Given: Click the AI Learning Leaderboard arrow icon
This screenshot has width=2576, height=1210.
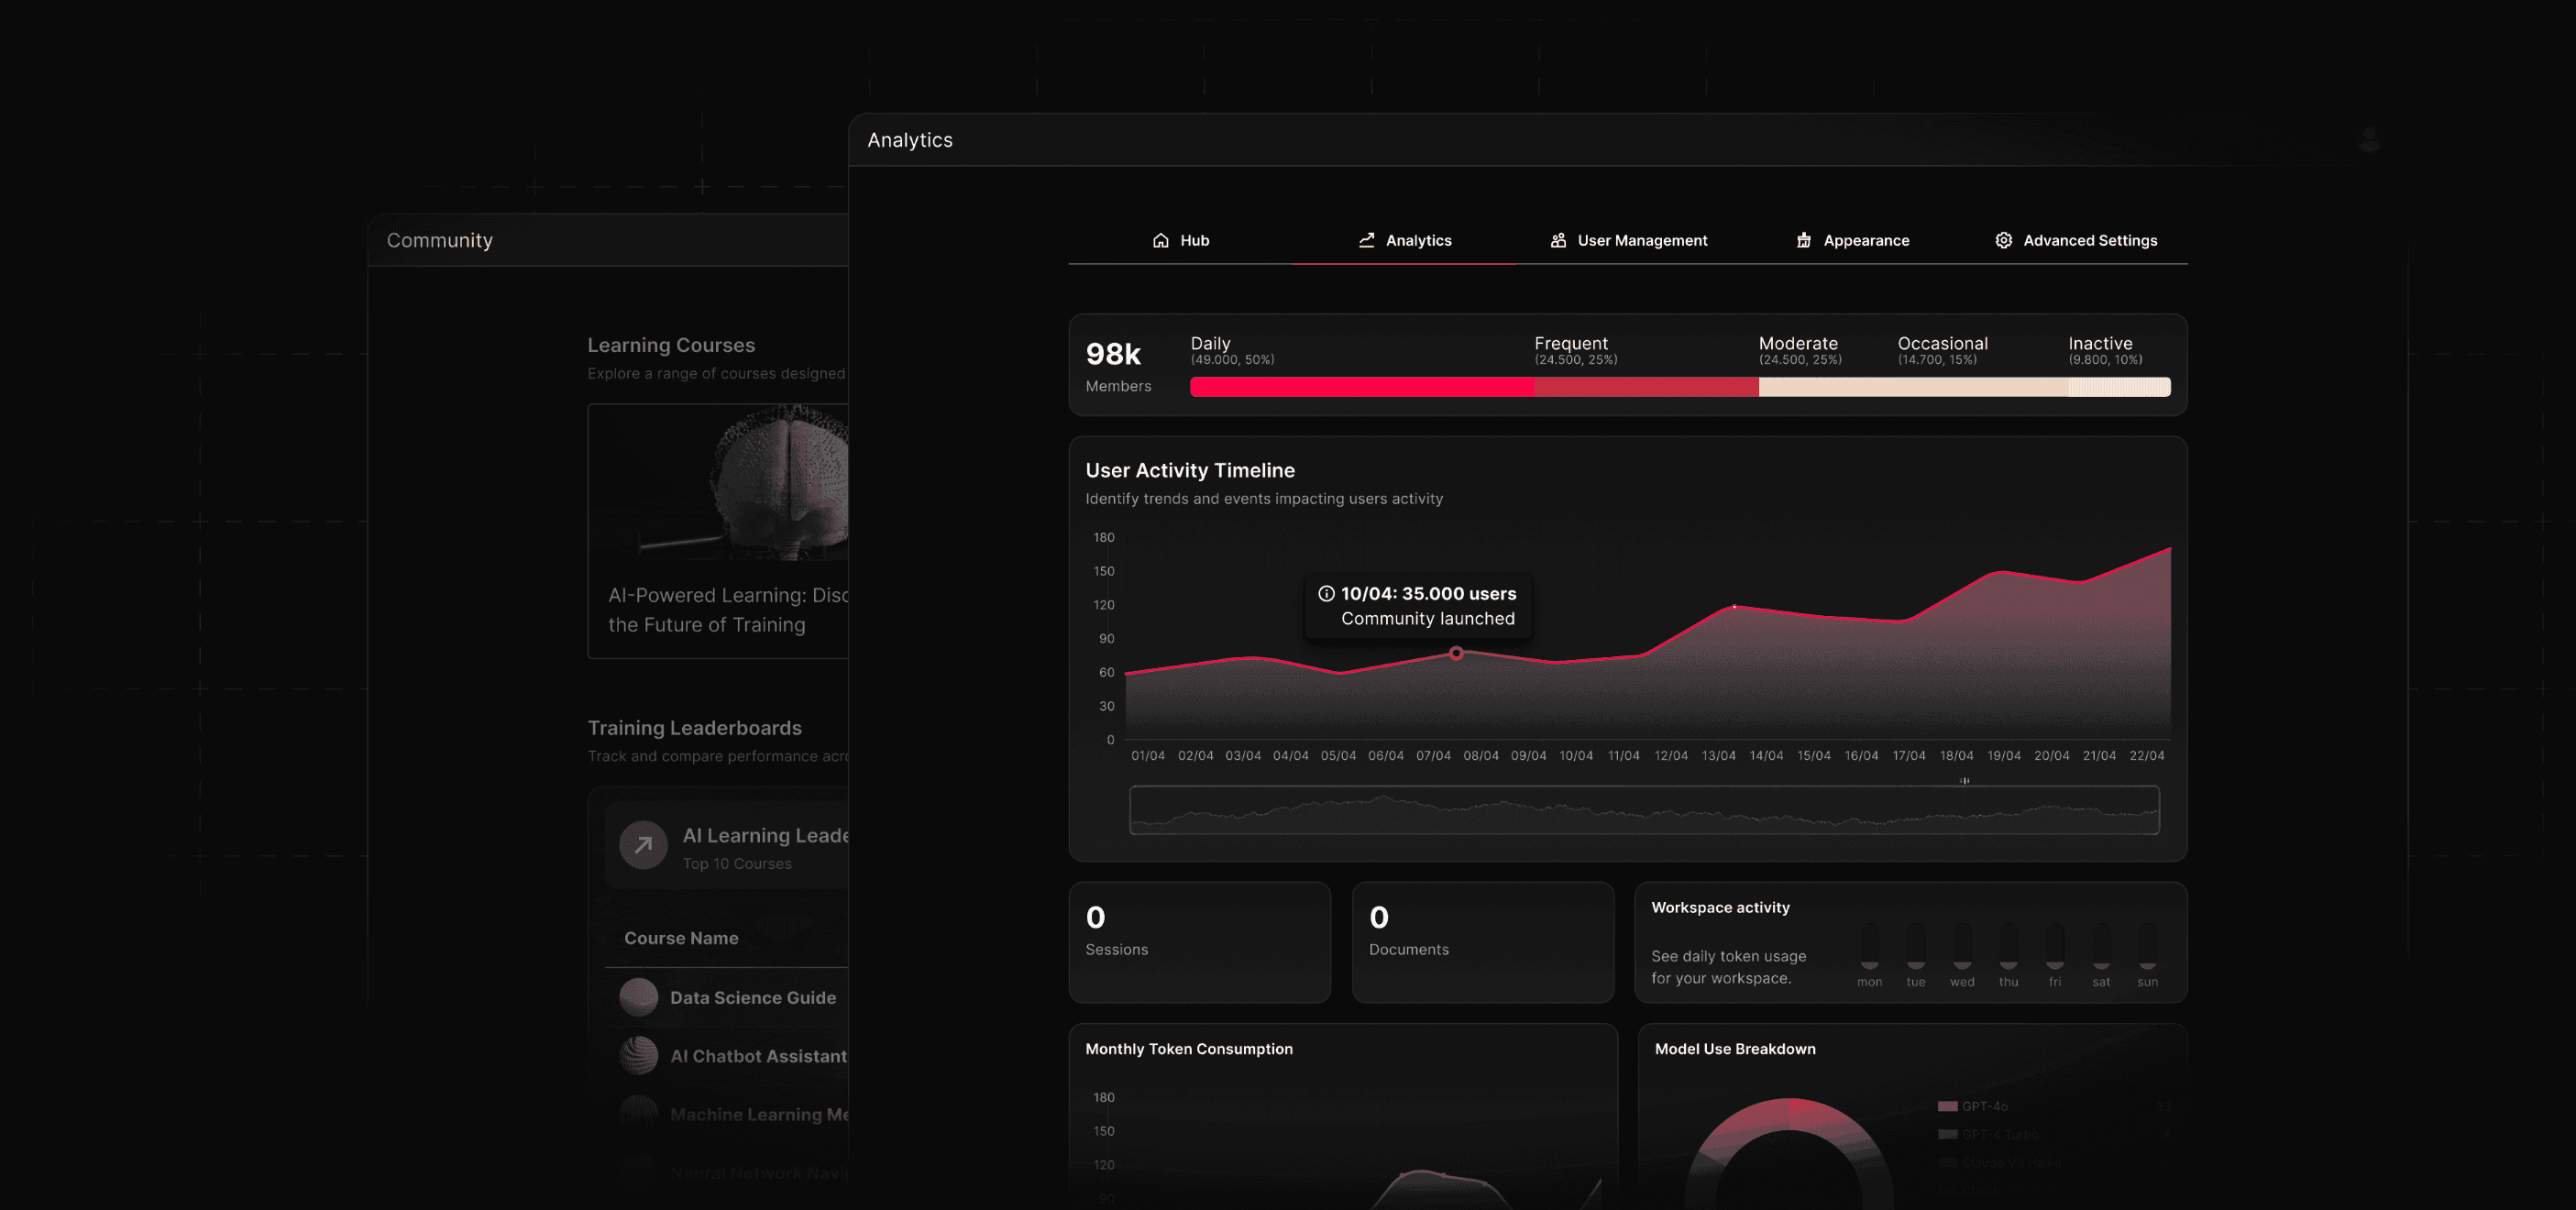Looking at the screenshot, I should (643, 846).
